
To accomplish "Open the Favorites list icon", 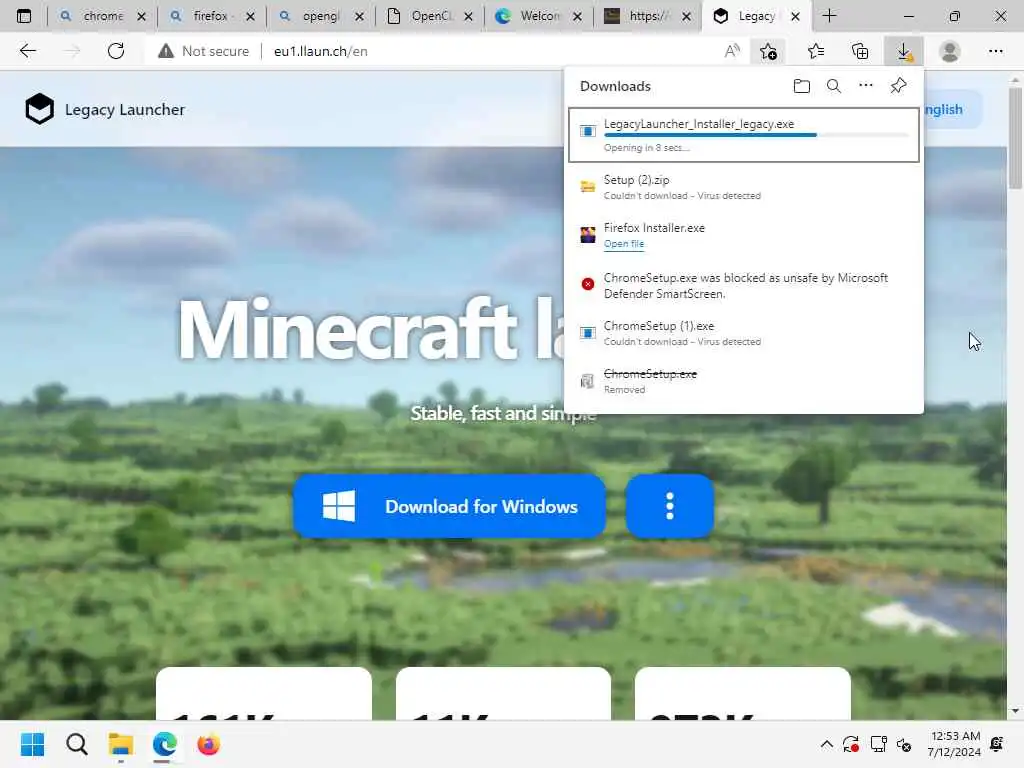I will tap(816, 51).
